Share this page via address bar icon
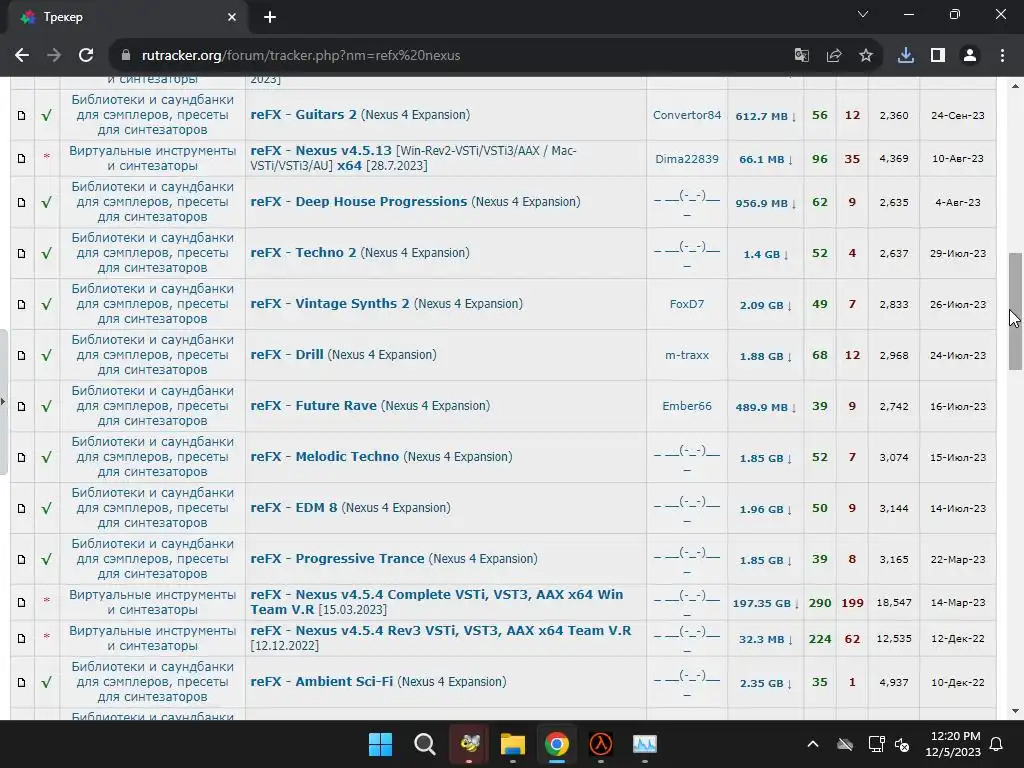The height and width of the screenshot is (768, 1024). pos(834,56)
